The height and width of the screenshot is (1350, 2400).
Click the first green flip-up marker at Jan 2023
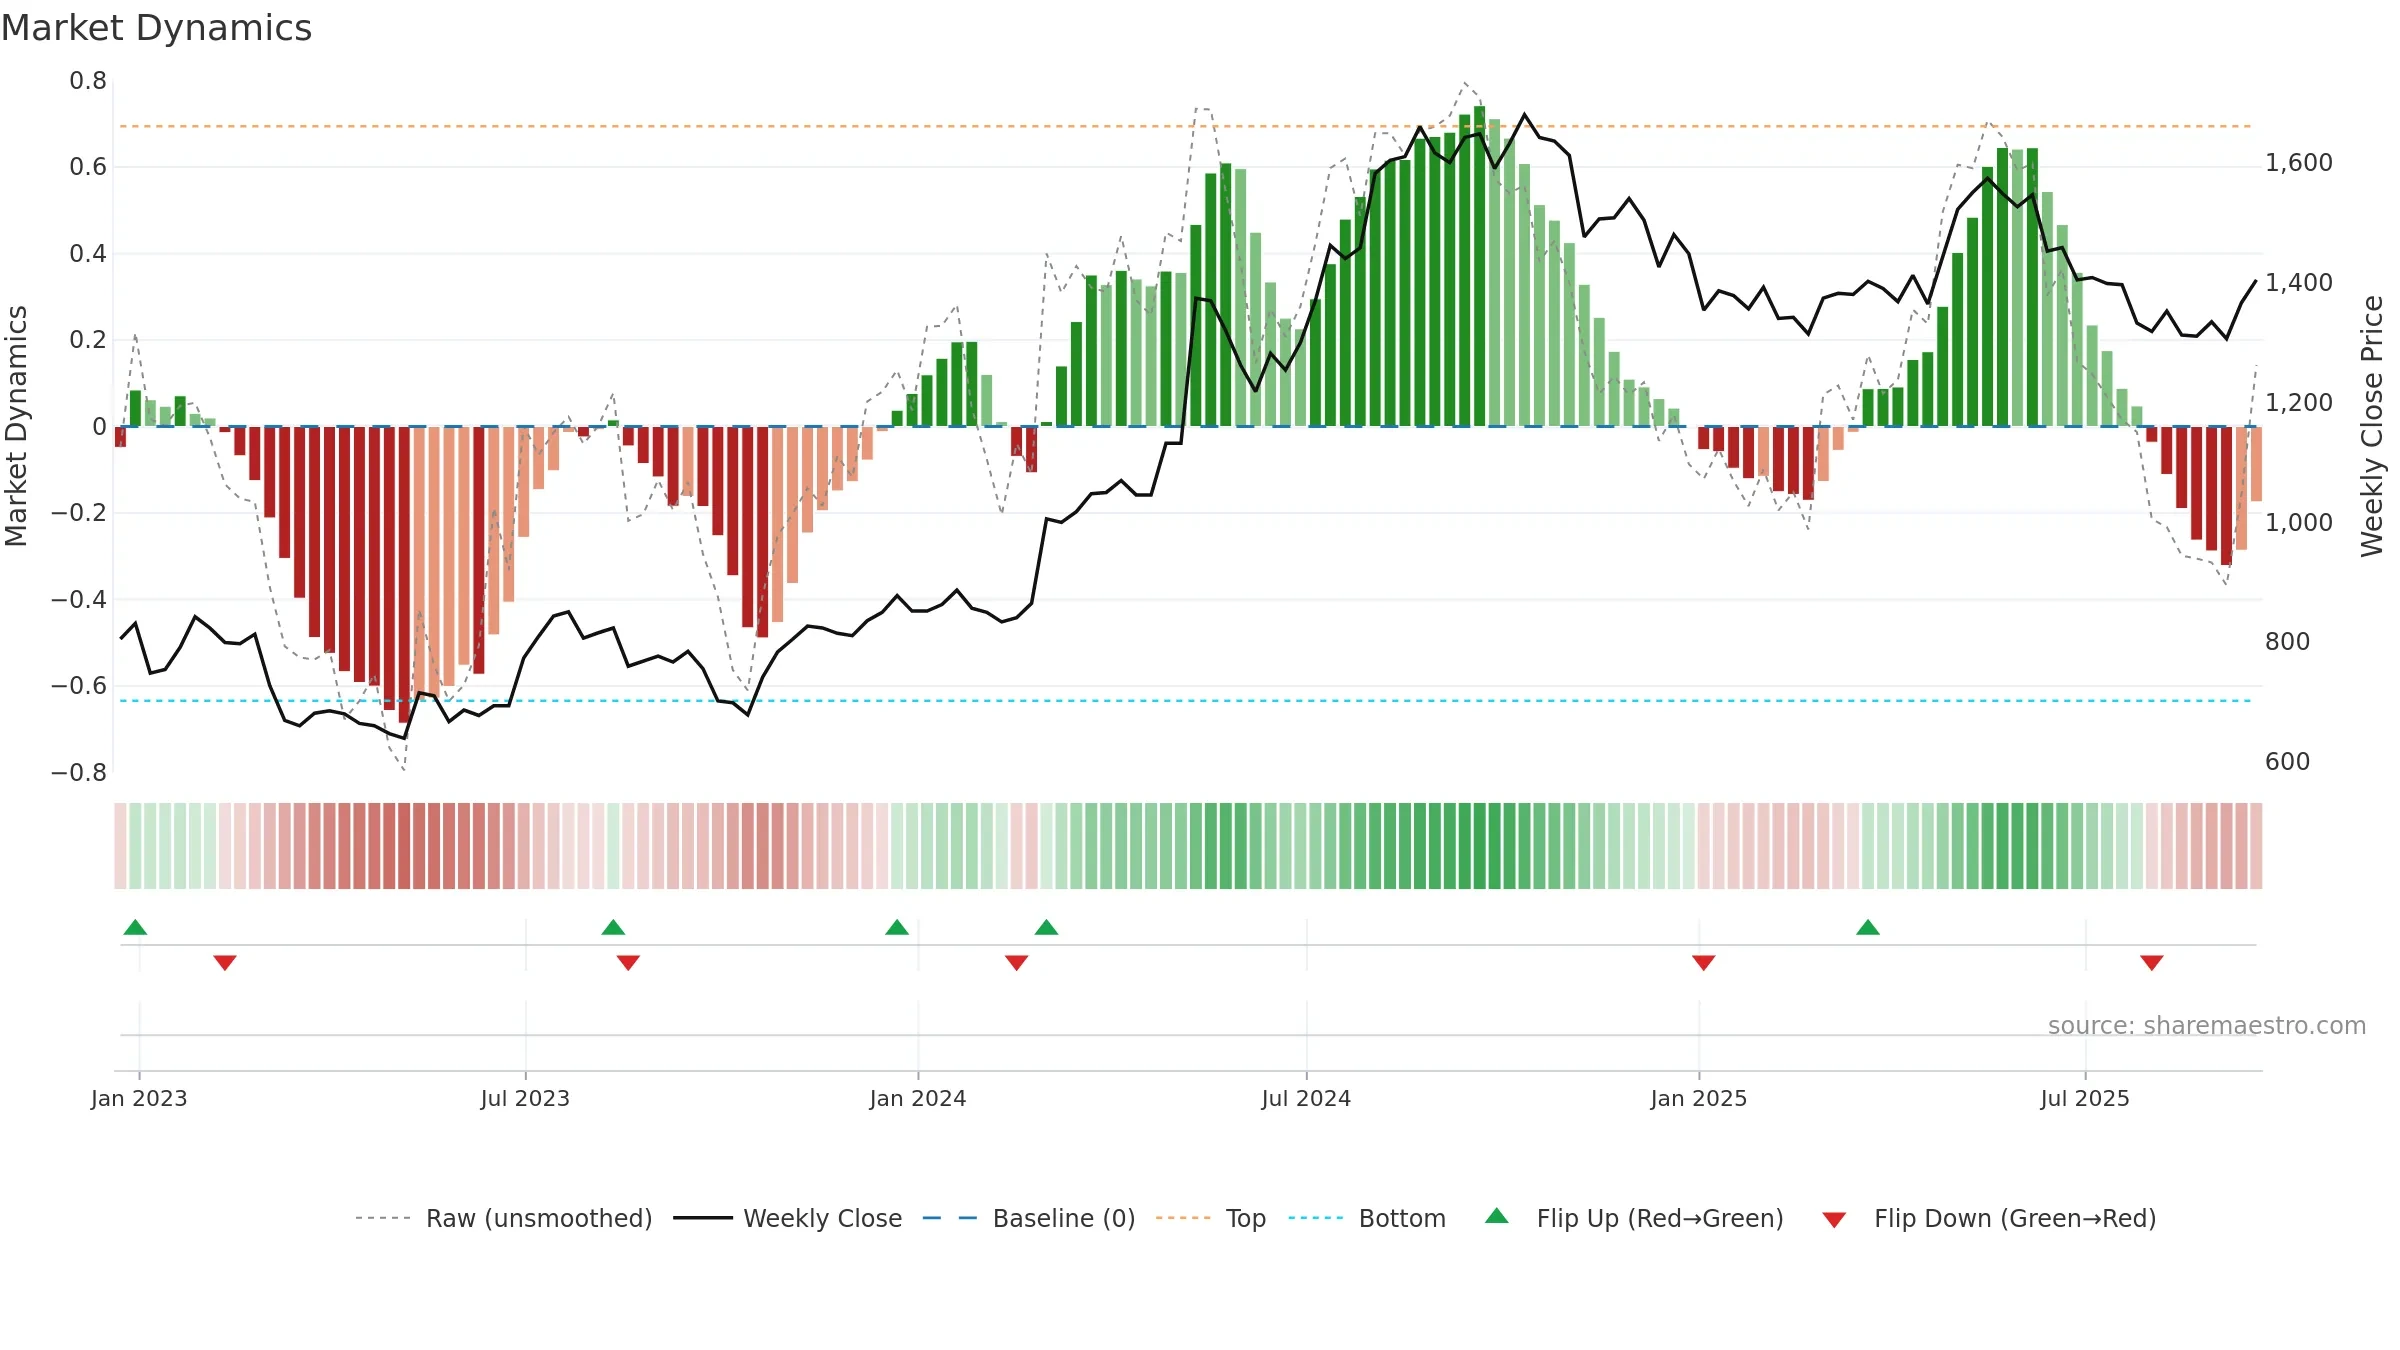click(135, 927)
